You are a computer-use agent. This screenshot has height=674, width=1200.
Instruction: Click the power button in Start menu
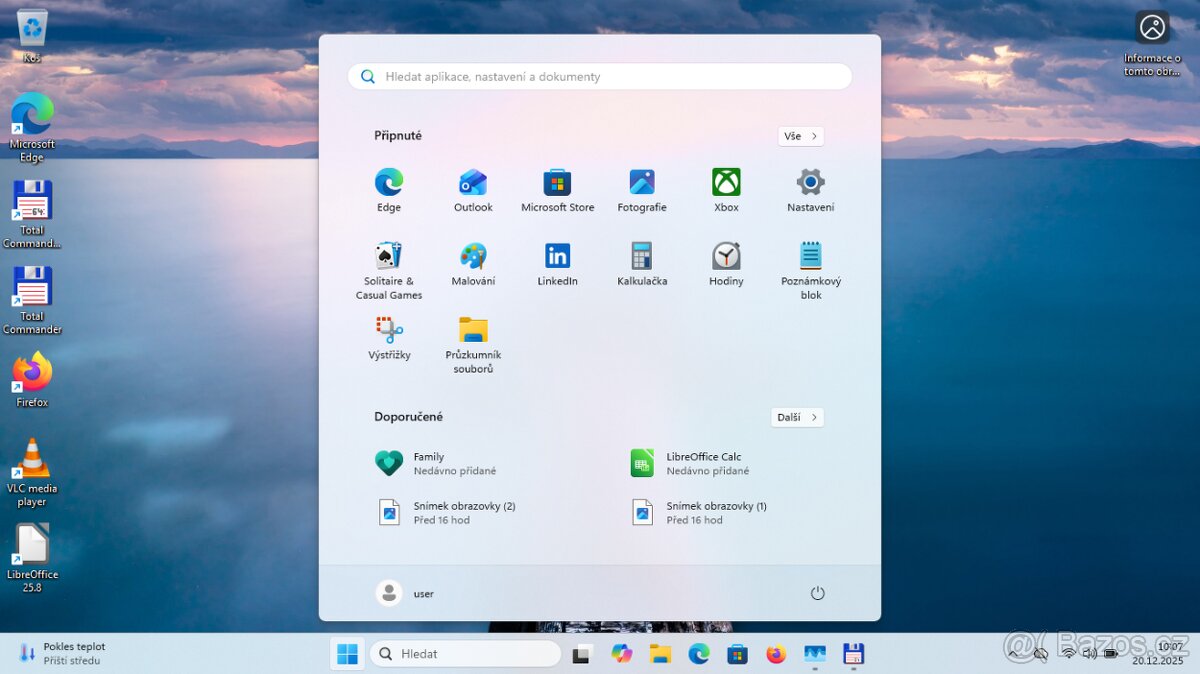coord(817,592)
